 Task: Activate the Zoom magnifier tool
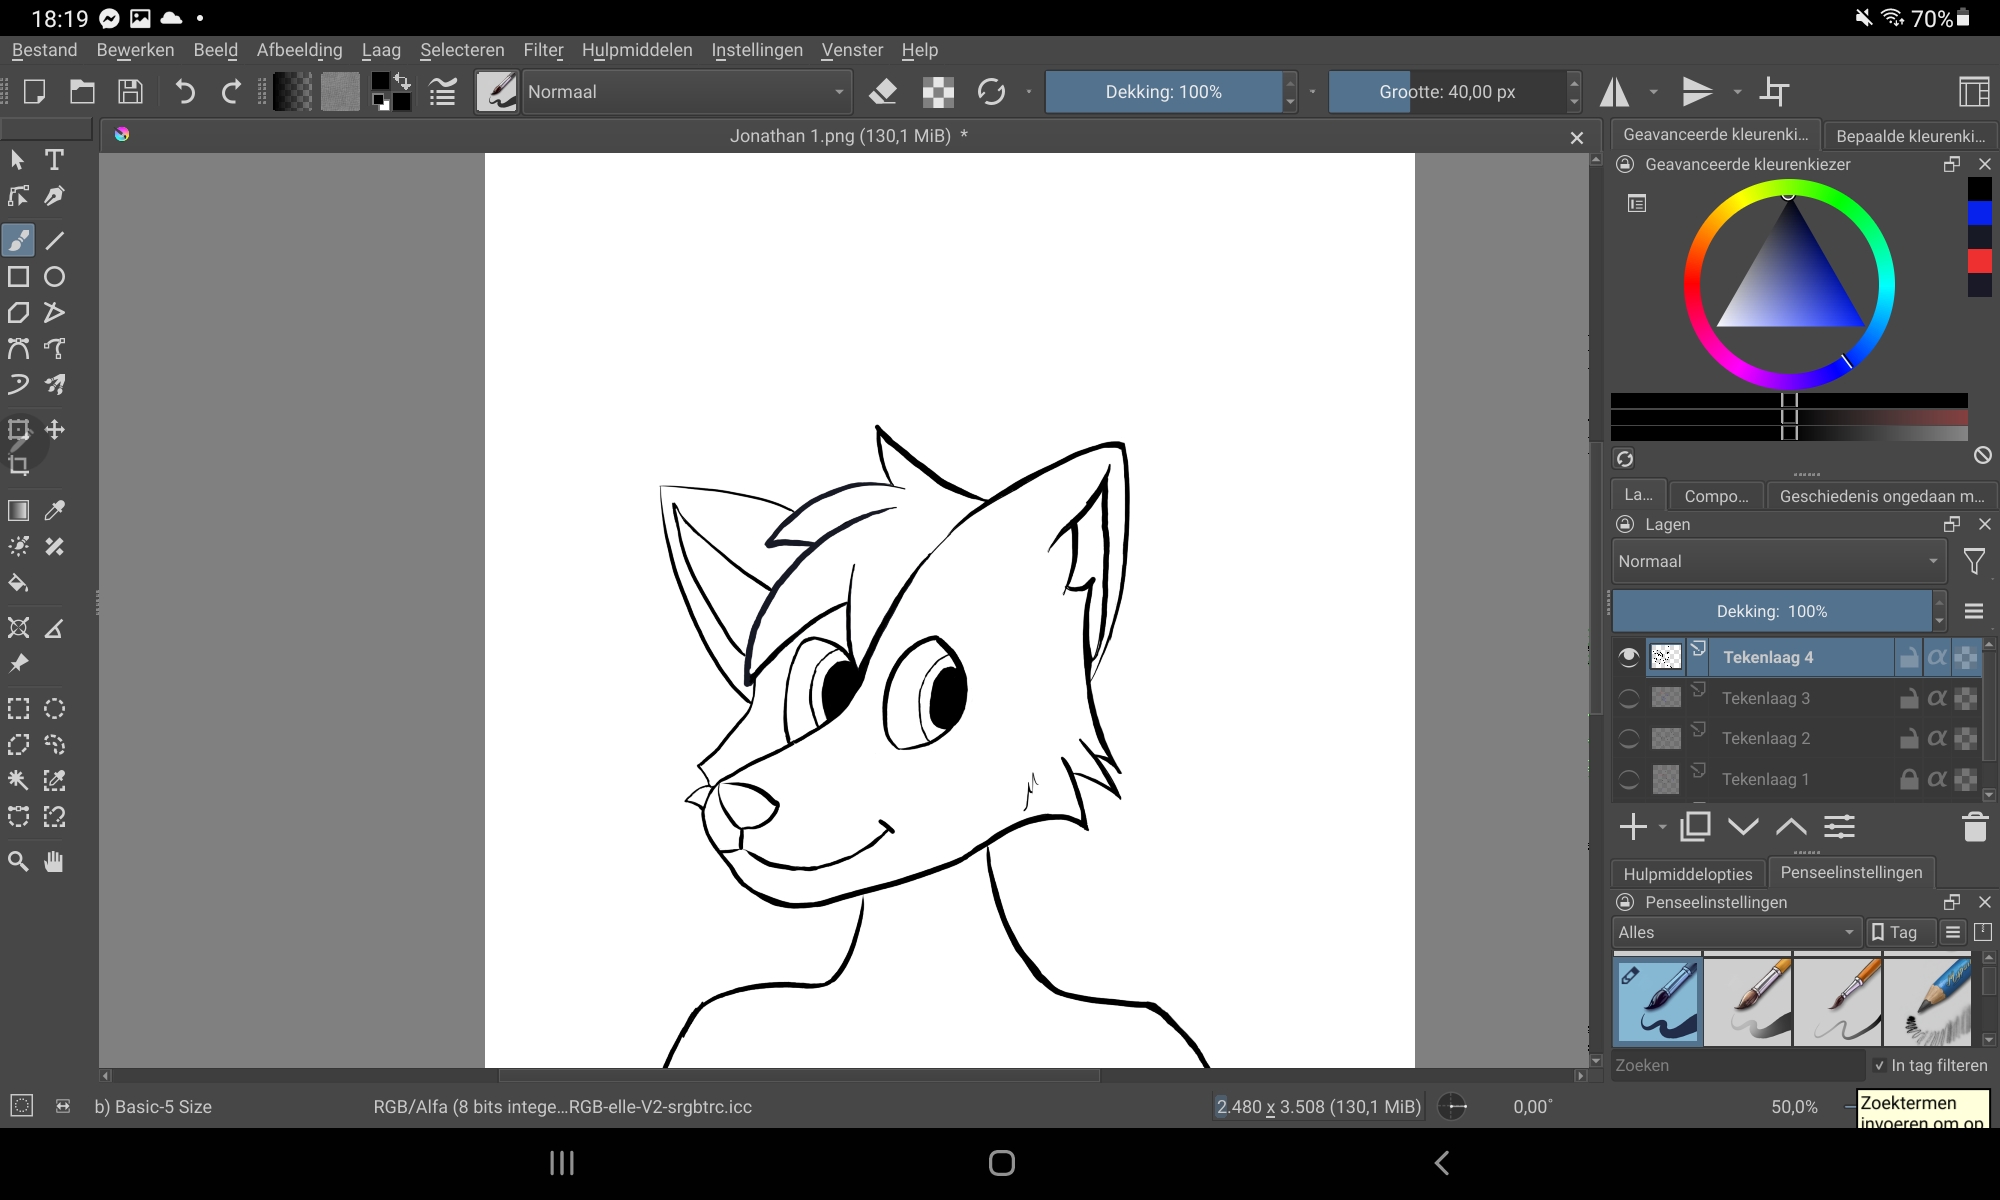click(18, 862)
